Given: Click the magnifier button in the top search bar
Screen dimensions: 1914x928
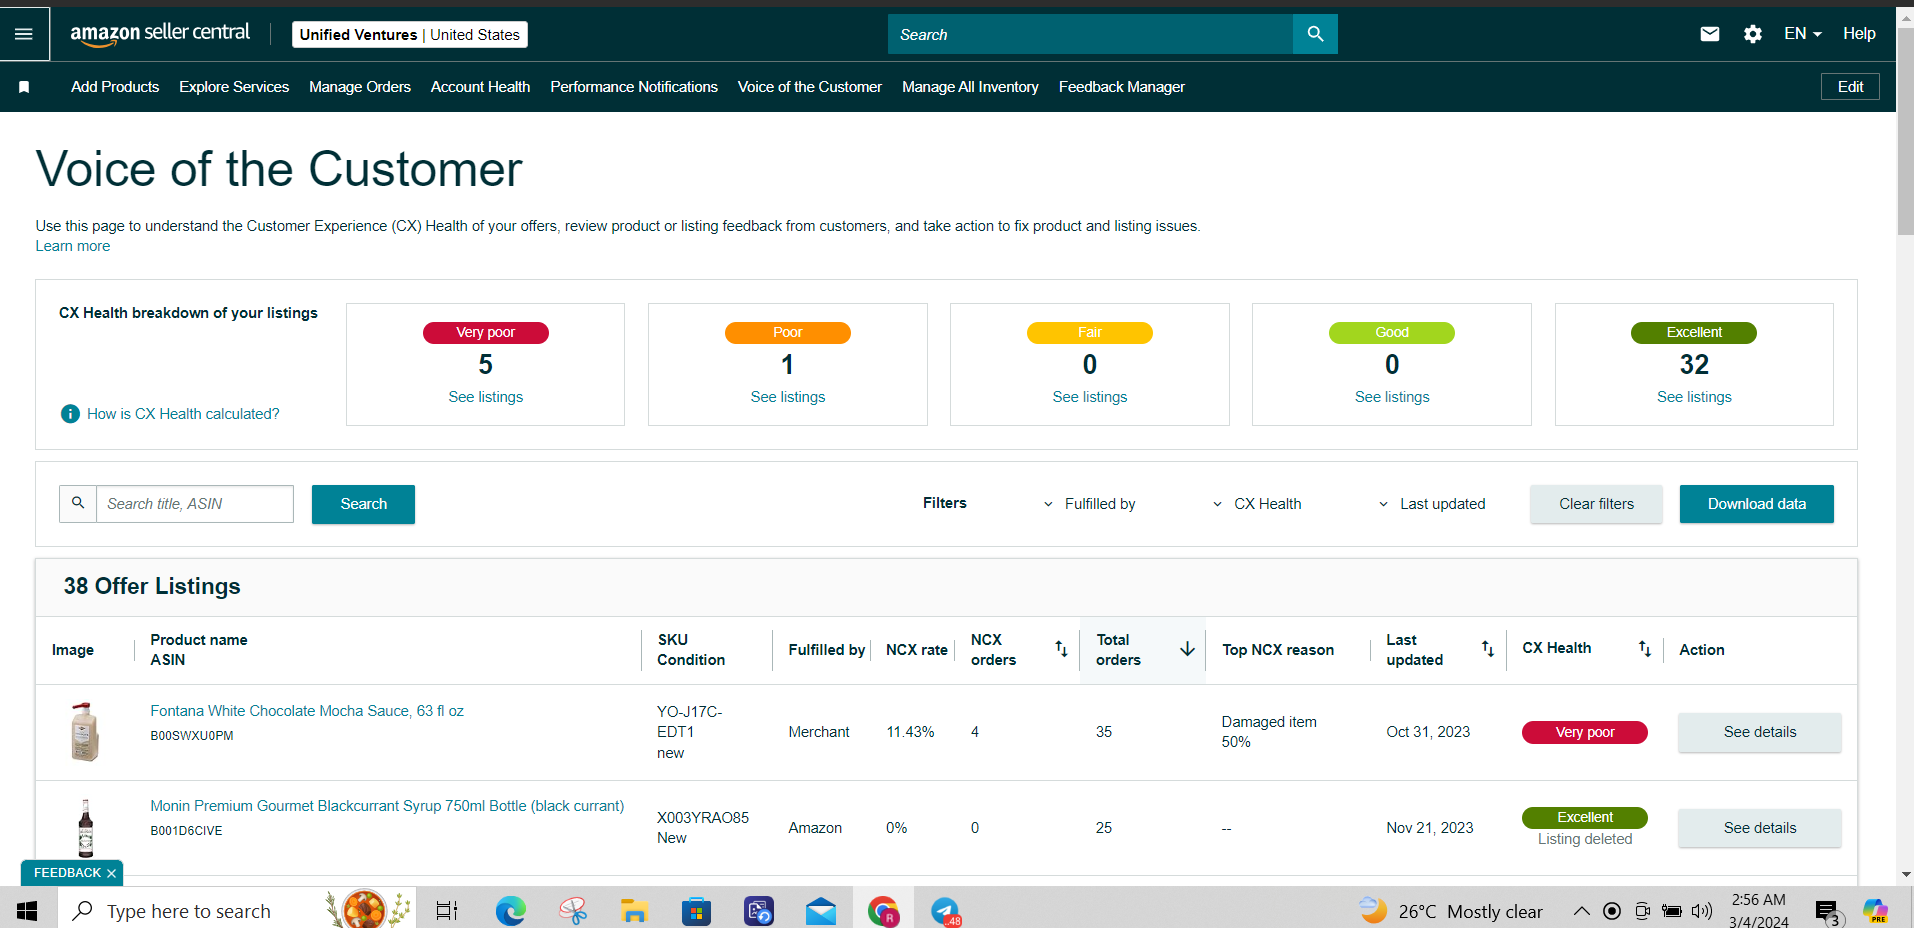Looking at the screenshot, I should 1315,34.
